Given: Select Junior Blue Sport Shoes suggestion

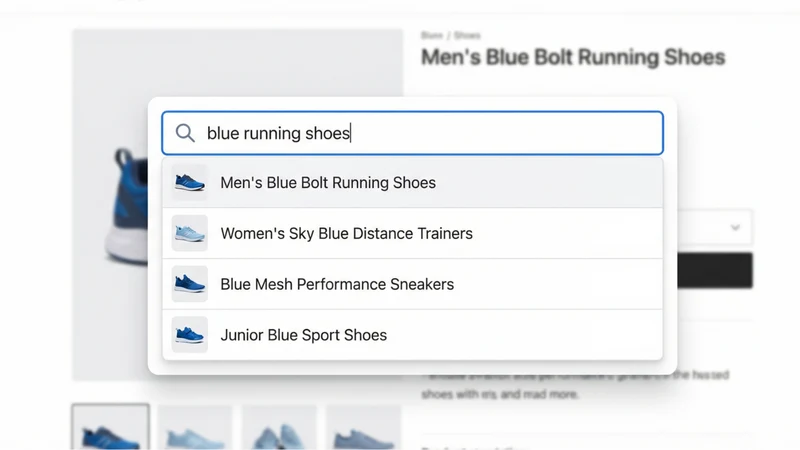Looking at the screenshot, I should click(412, 335).
